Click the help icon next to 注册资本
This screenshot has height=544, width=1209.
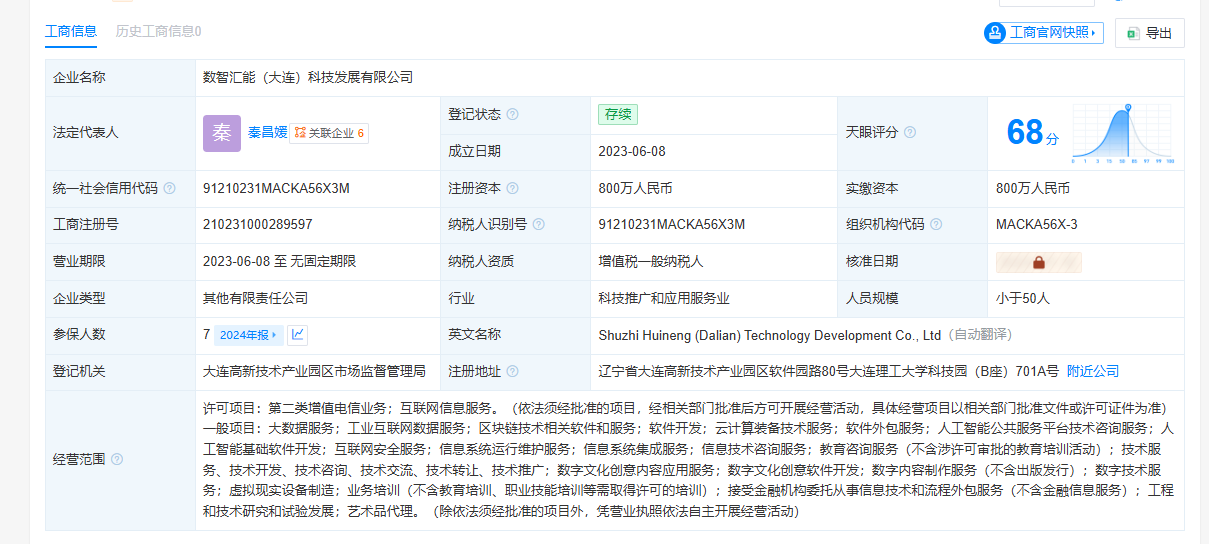pos(513,188)
